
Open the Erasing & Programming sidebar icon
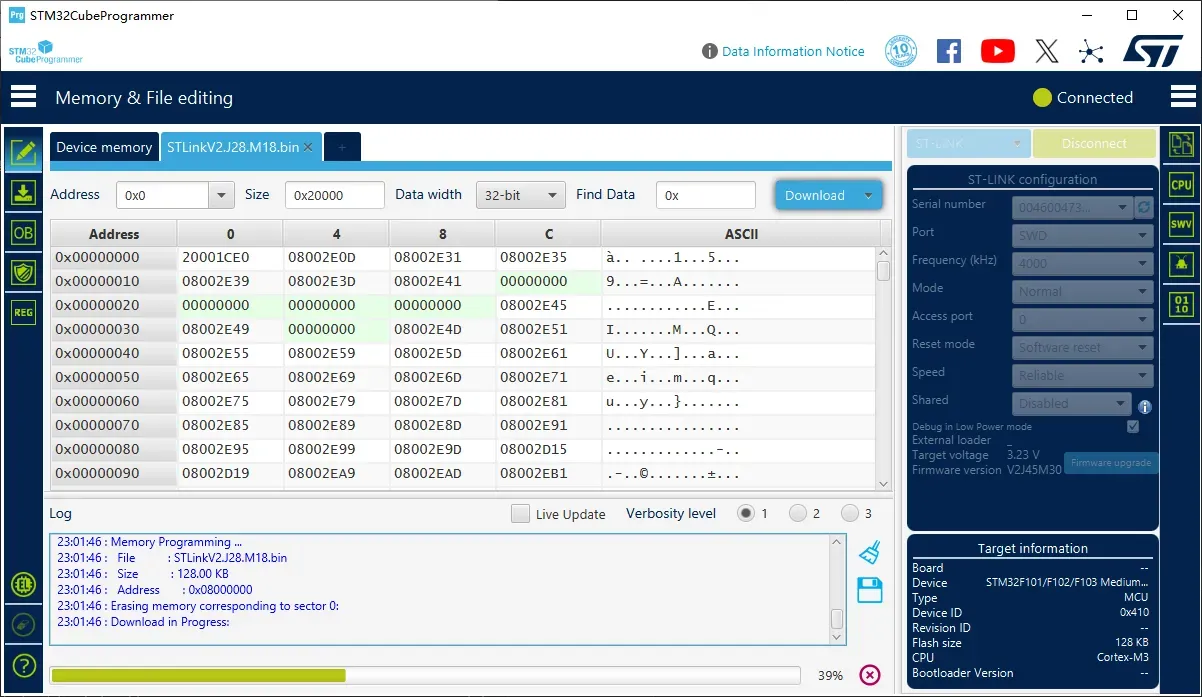(x=23, y=192)
